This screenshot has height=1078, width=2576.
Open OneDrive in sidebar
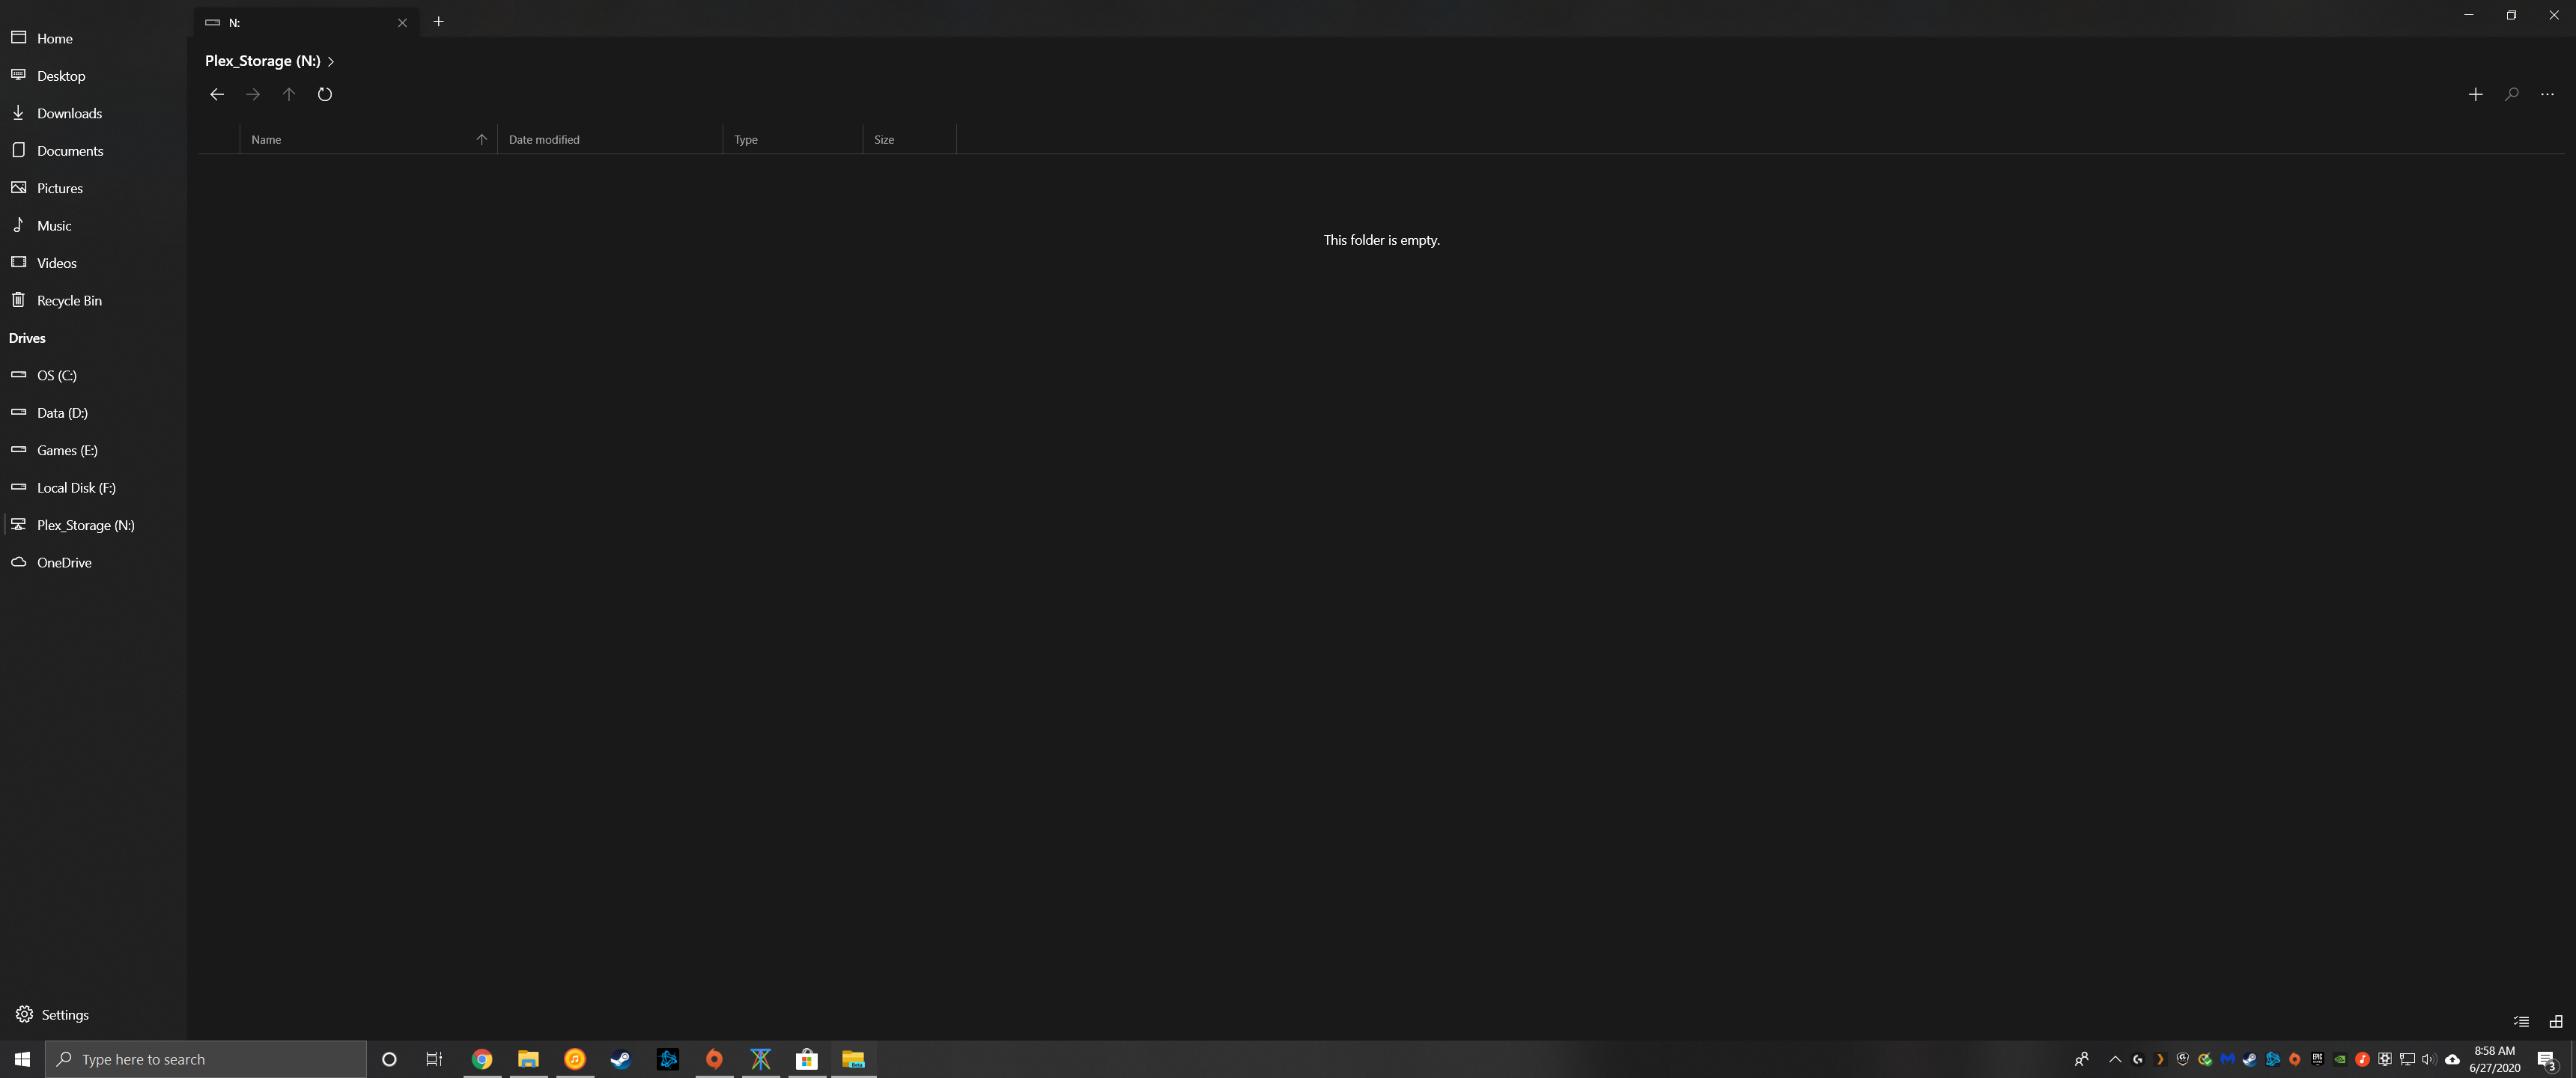(93, 563)
